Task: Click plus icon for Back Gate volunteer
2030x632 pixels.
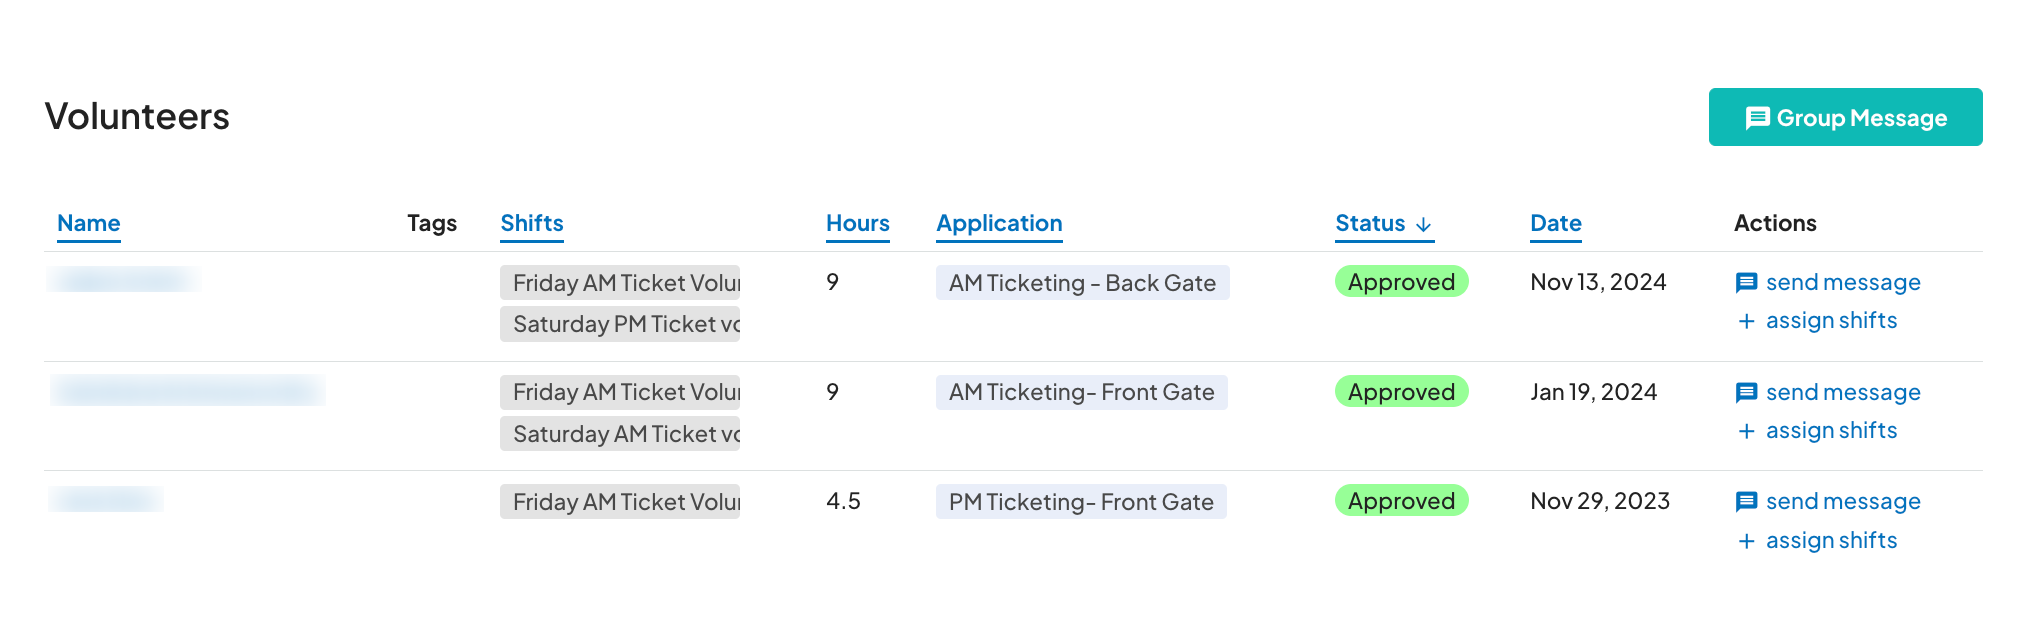Action: pyautogui.click(x=1746, y=321)
